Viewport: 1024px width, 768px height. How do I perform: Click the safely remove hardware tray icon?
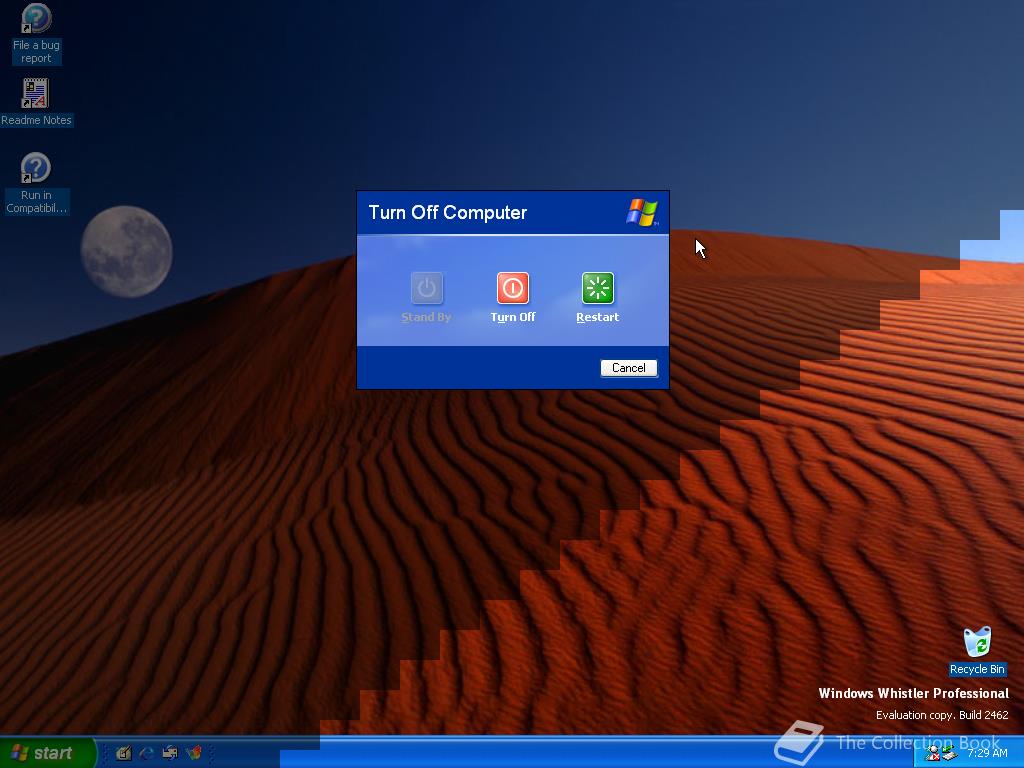point(949,754)
